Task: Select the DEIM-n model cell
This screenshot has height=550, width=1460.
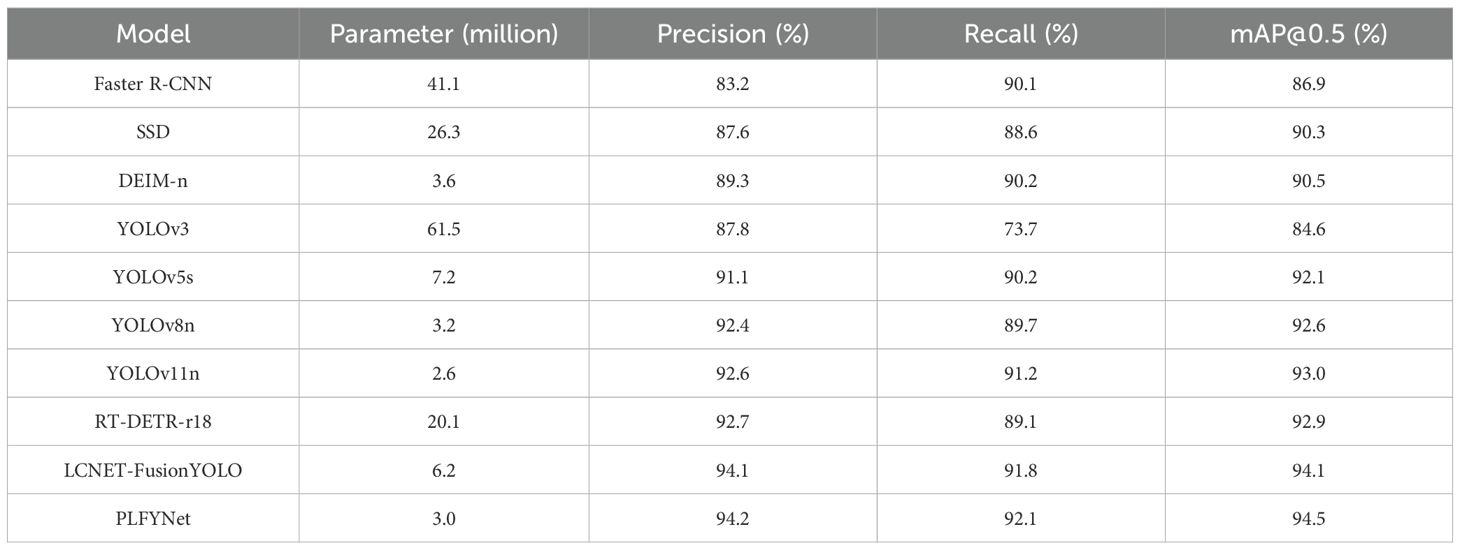Action: [x=153, y=180]
